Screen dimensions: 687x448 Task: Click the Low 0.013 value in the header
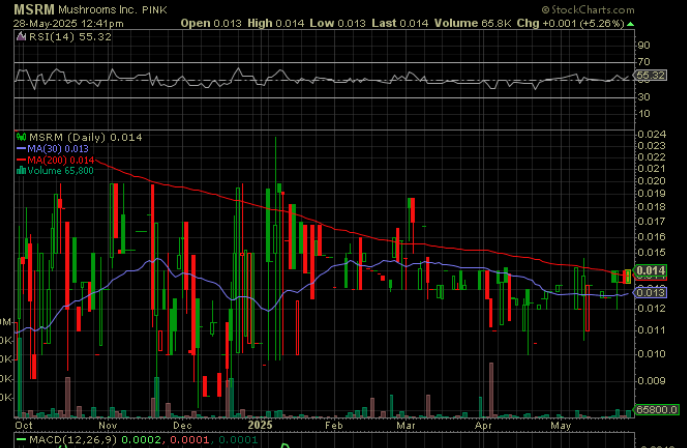337,23
